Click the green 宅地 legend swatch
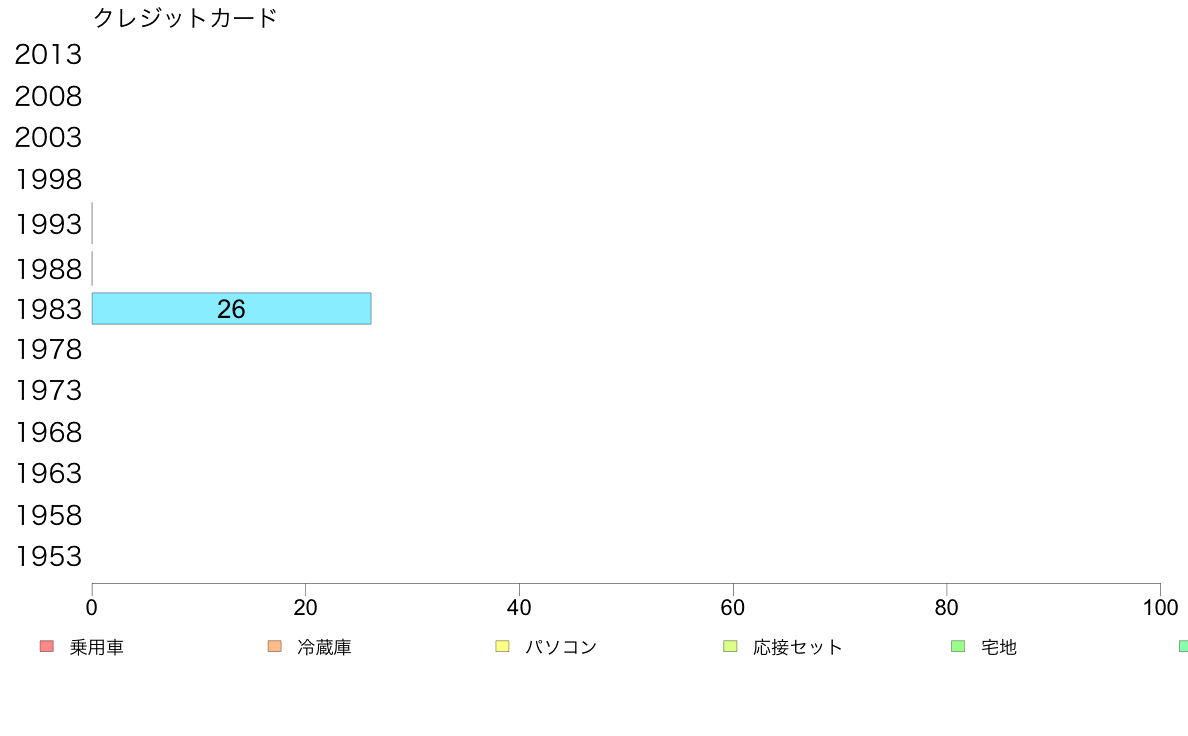The image size is (1188, 736). [x=958, y=647]
